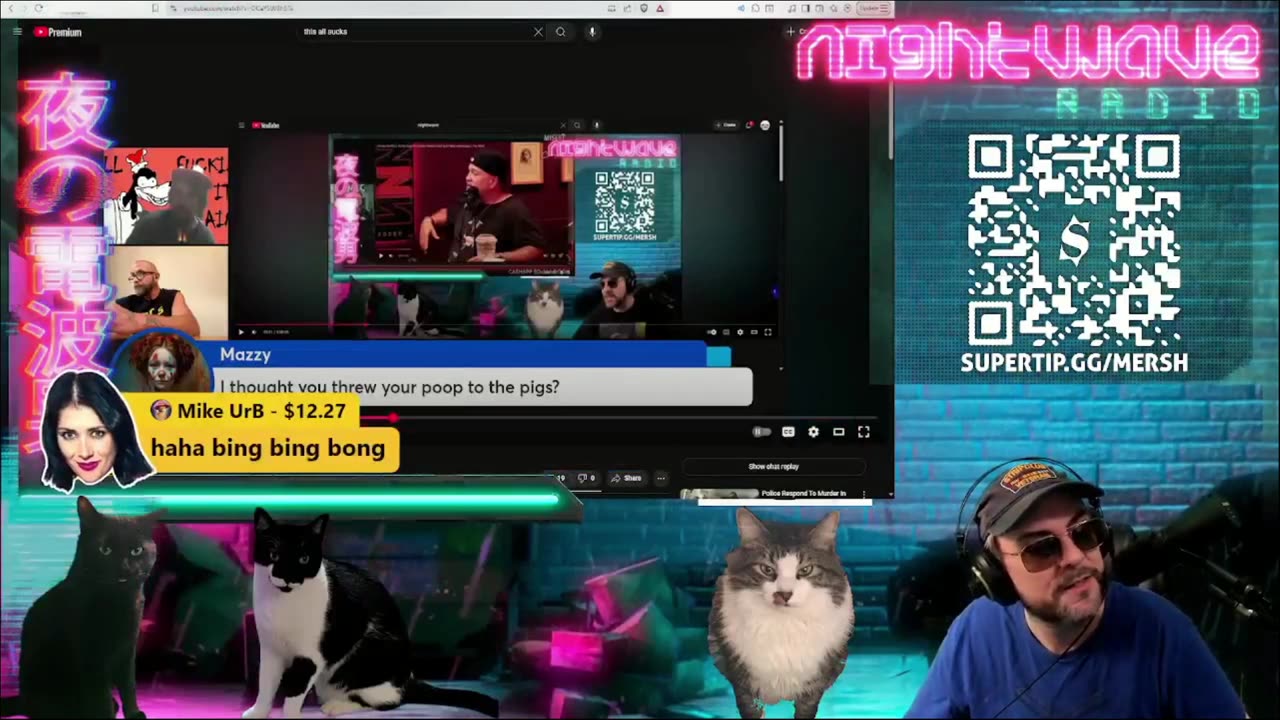Mute the nested inner video volume
The image size is (1280, 720).
pos(254,332)
